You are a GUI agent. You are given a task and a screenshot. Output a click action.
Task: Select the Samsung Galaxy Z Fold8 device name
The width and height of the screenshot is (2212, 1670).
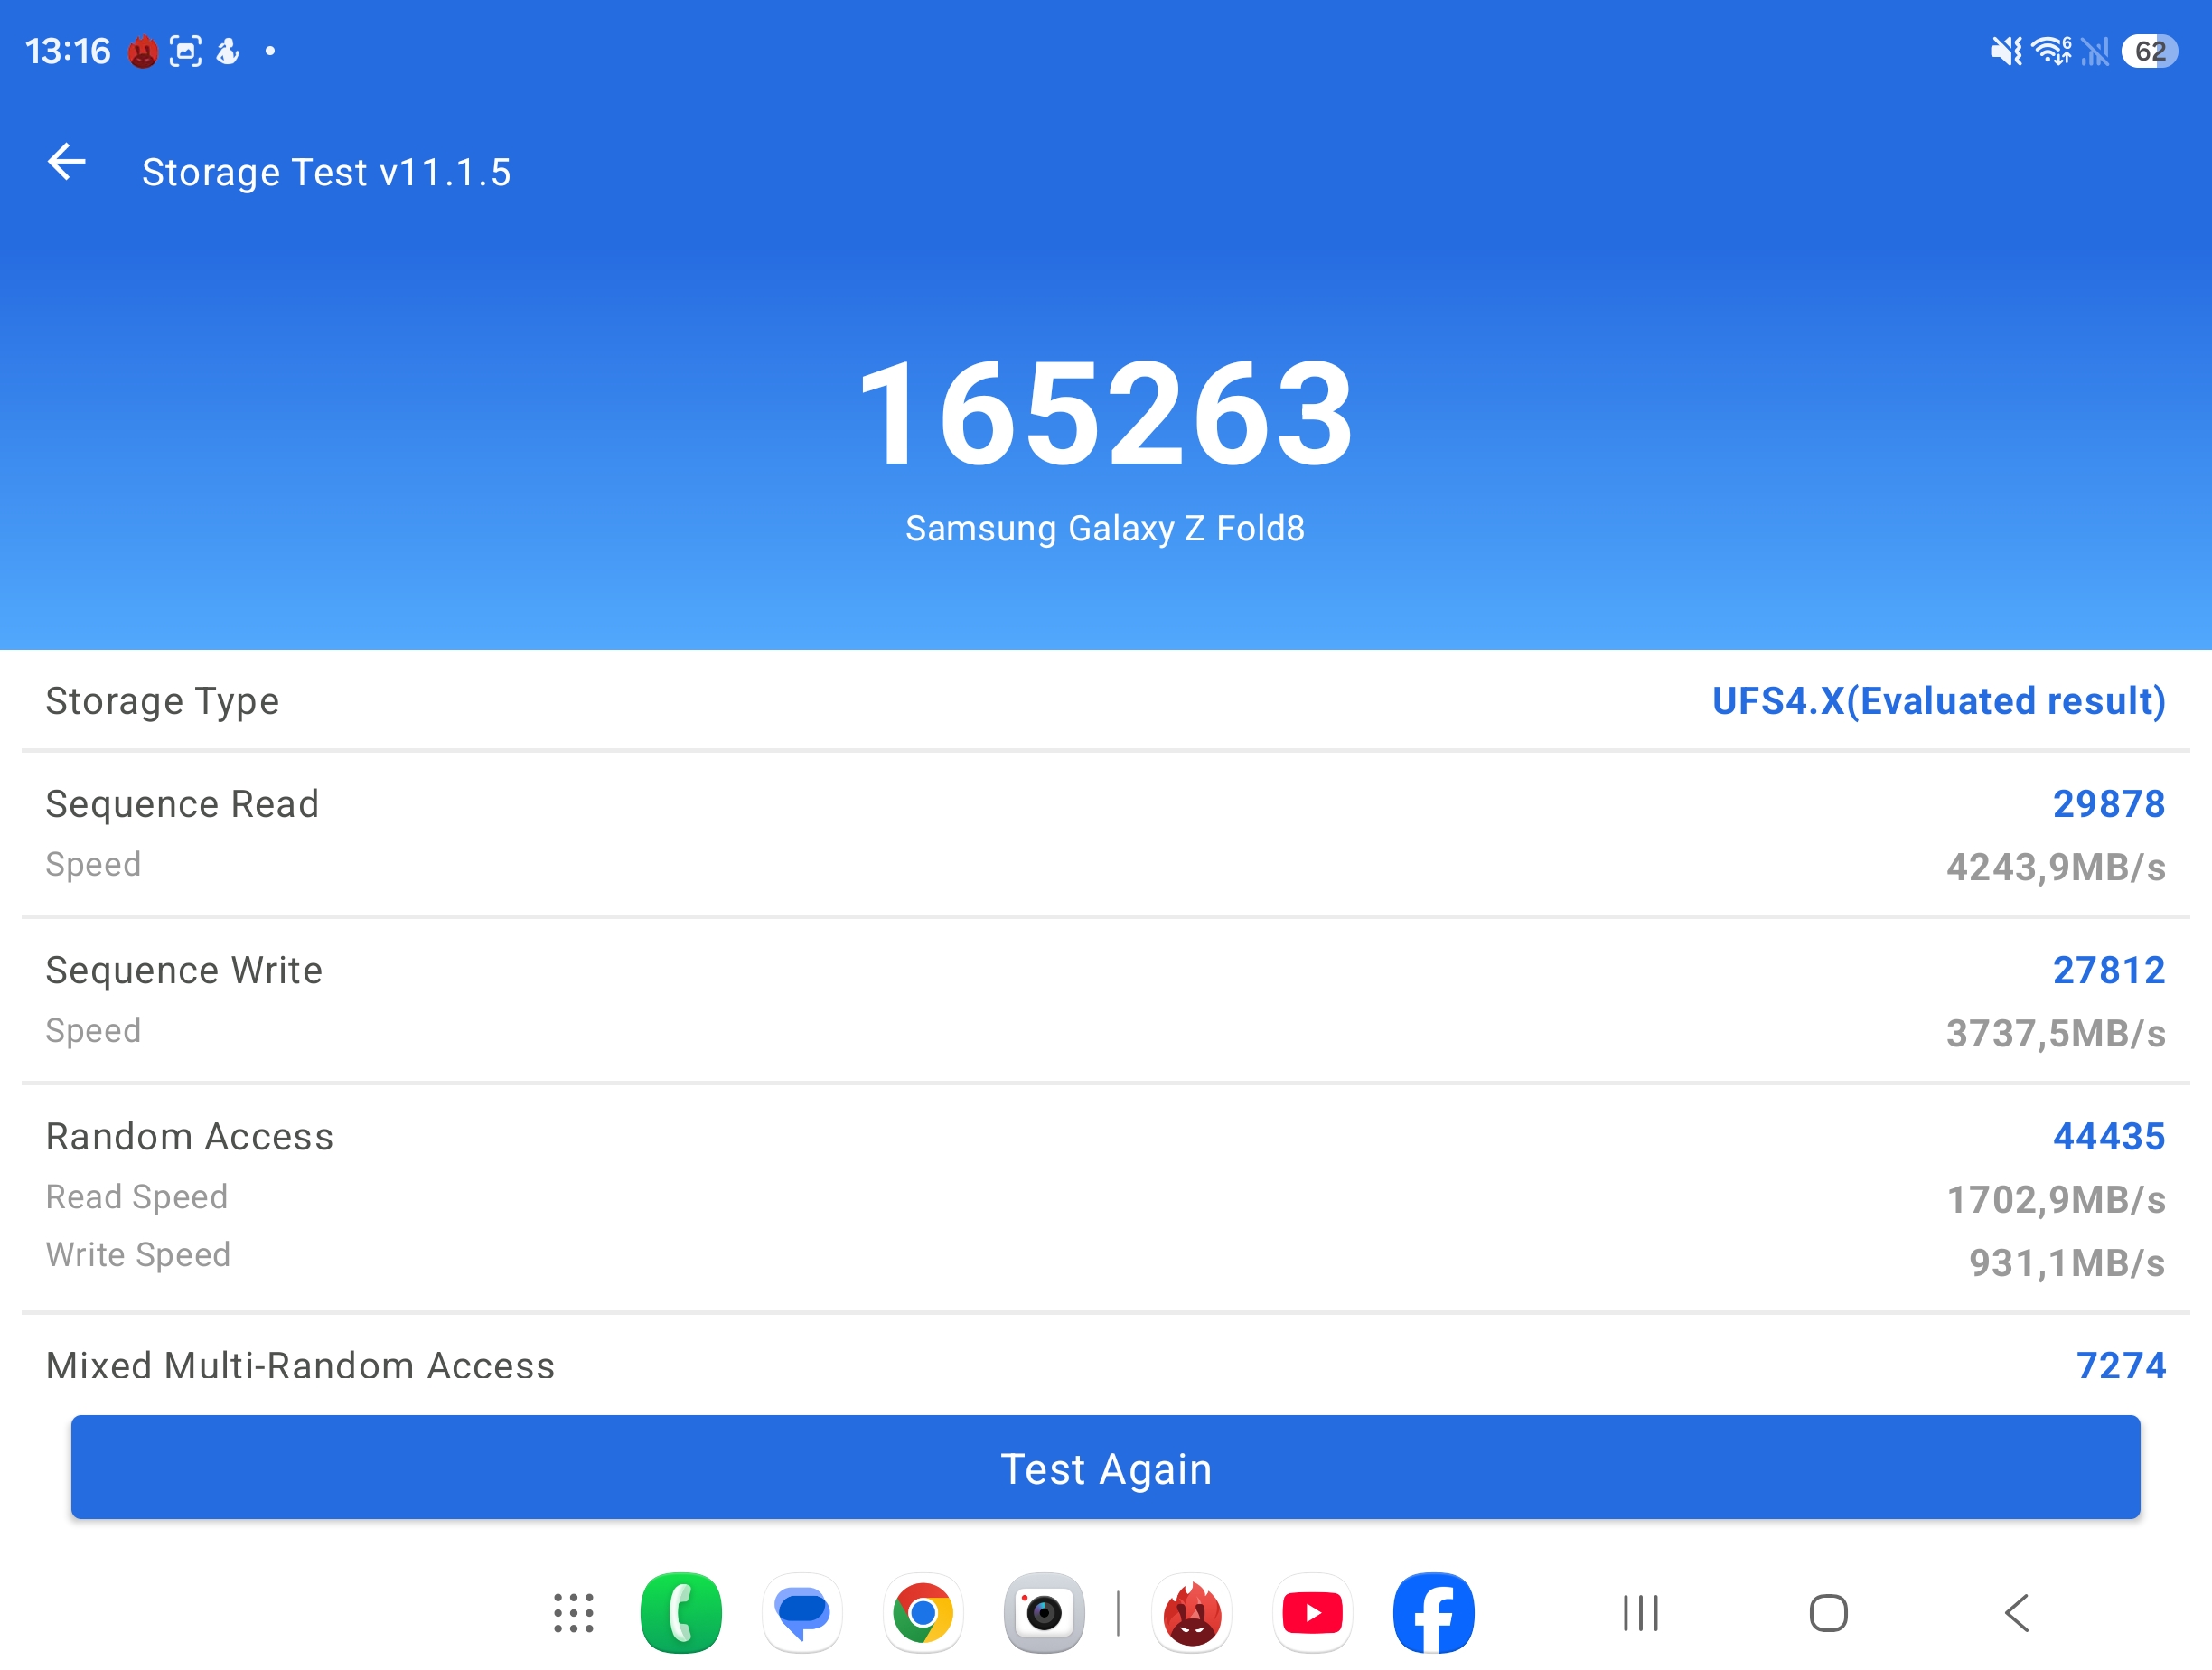[1105, 528]
